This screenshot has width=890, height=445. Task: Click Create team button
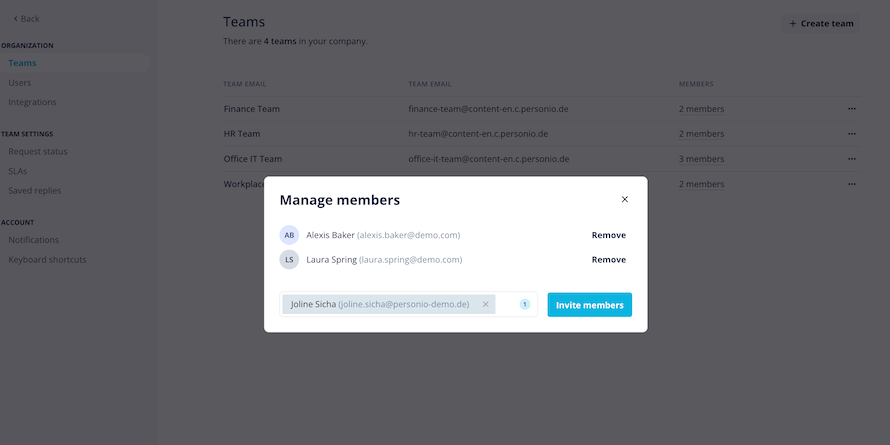[821, 23]
